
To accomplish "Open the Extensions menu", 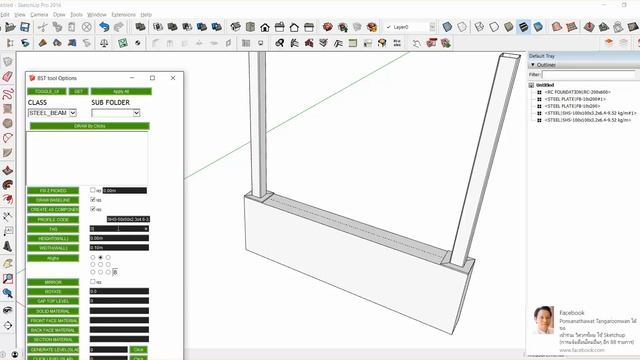I will (x=124, y=15).
